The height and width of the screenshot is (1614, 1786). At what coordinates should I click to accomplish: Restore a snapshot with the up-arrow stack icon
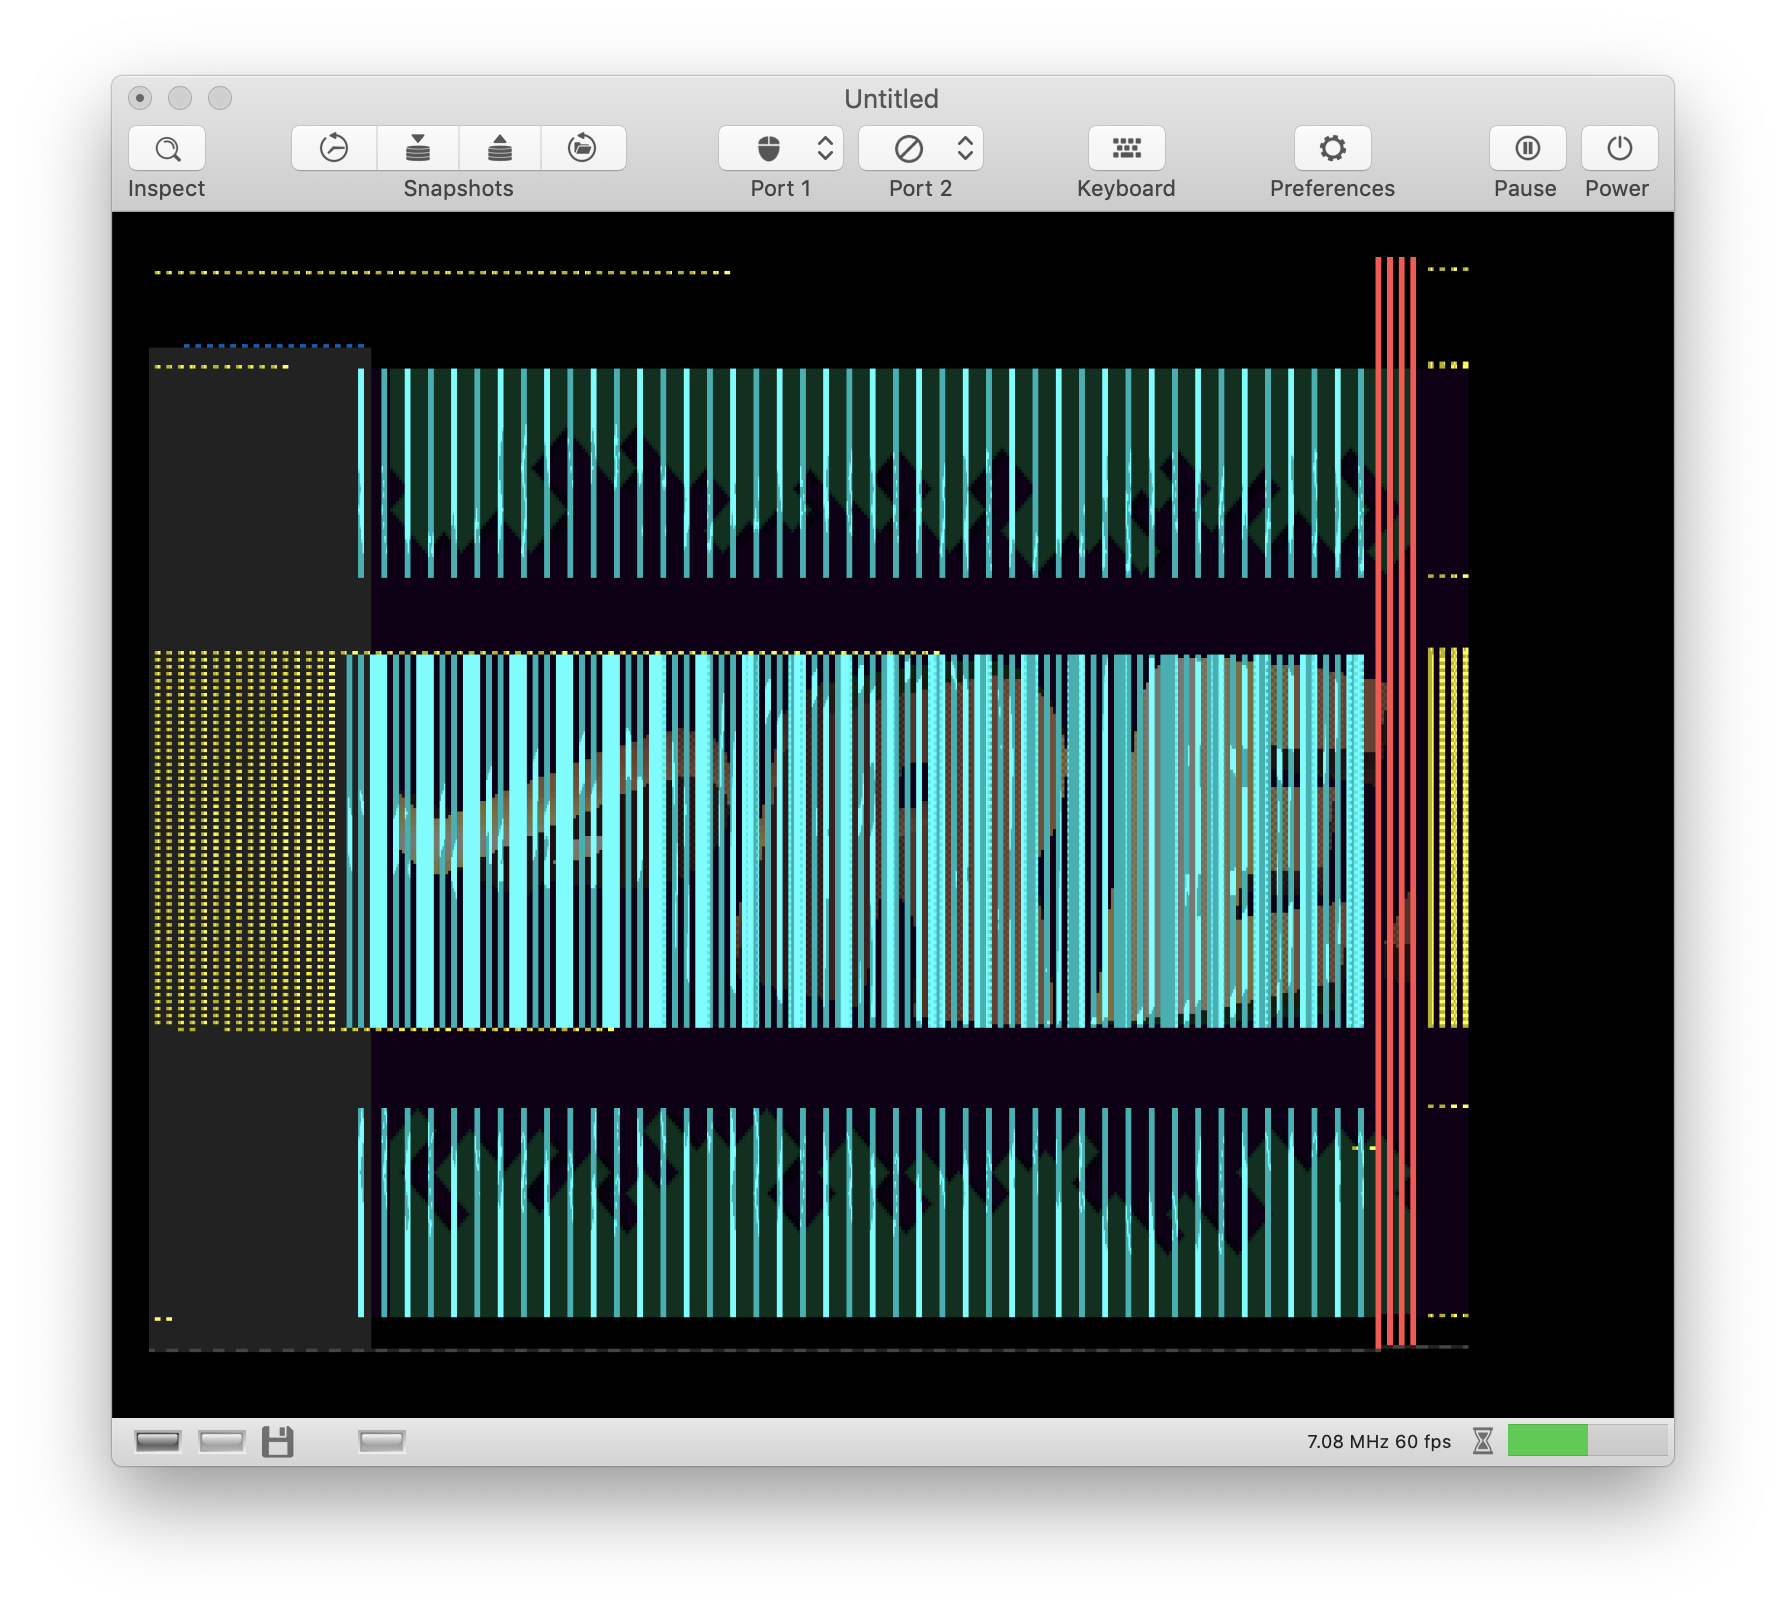click(500, 149)
